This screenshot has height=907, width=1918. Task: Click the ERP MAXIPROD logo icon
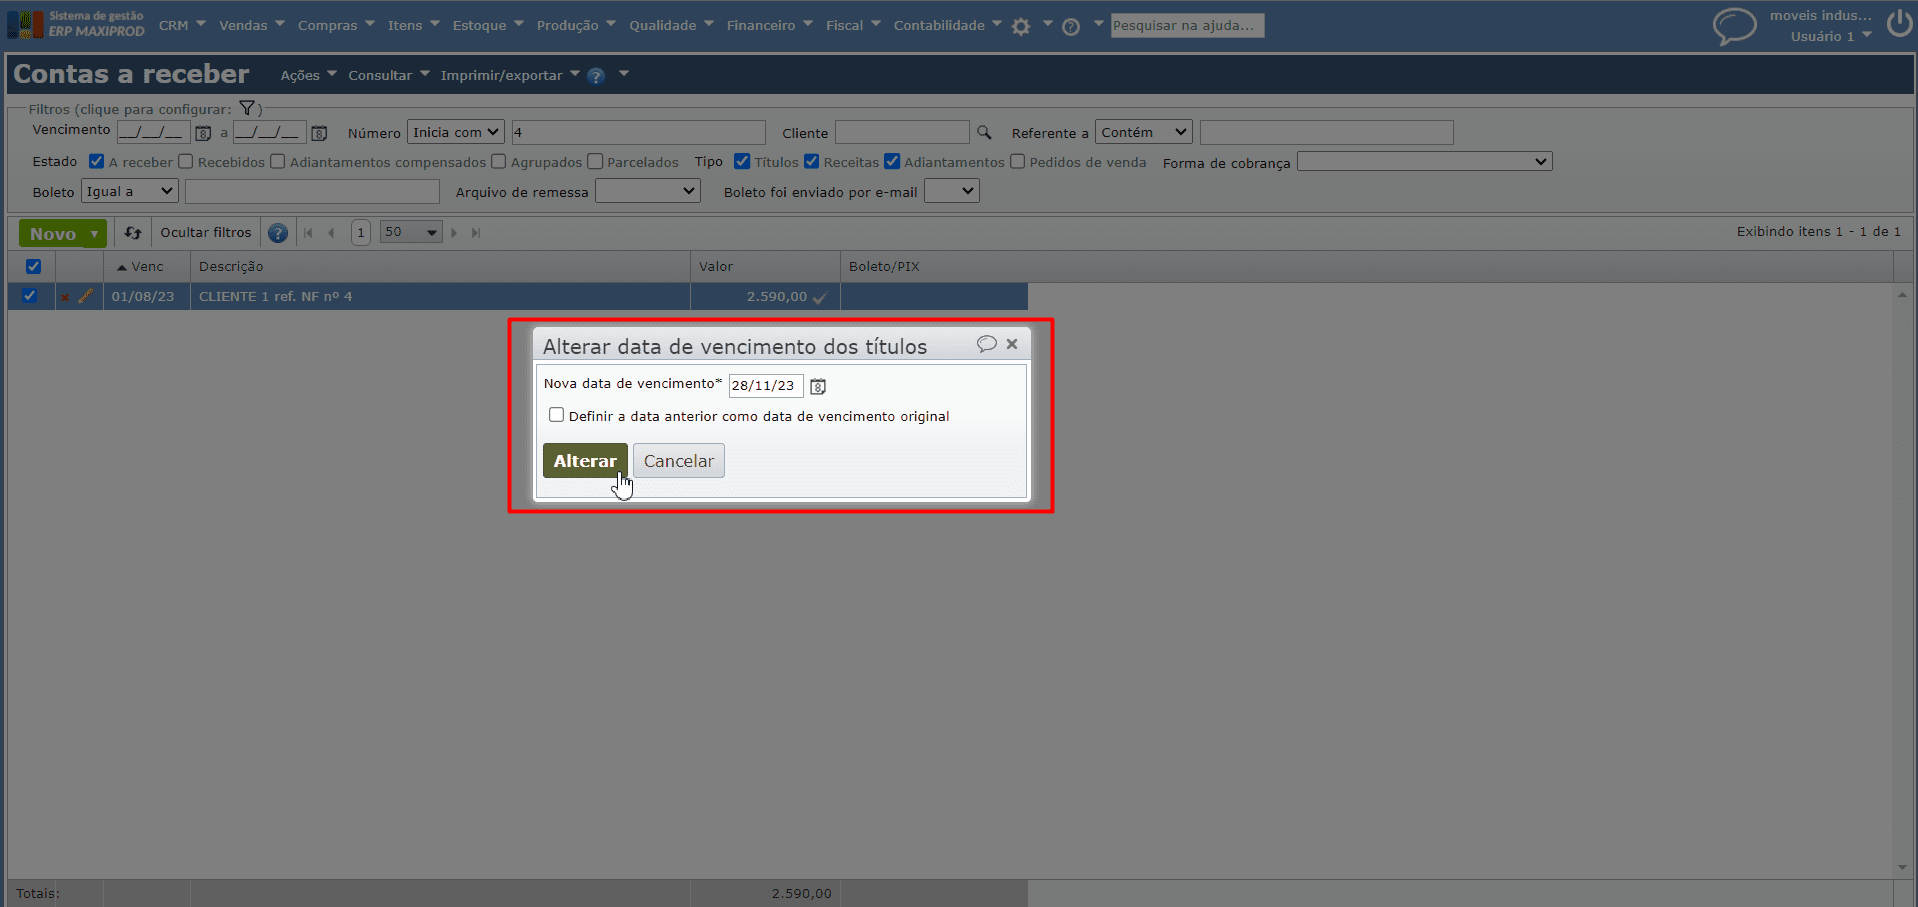tap(25, 24)
